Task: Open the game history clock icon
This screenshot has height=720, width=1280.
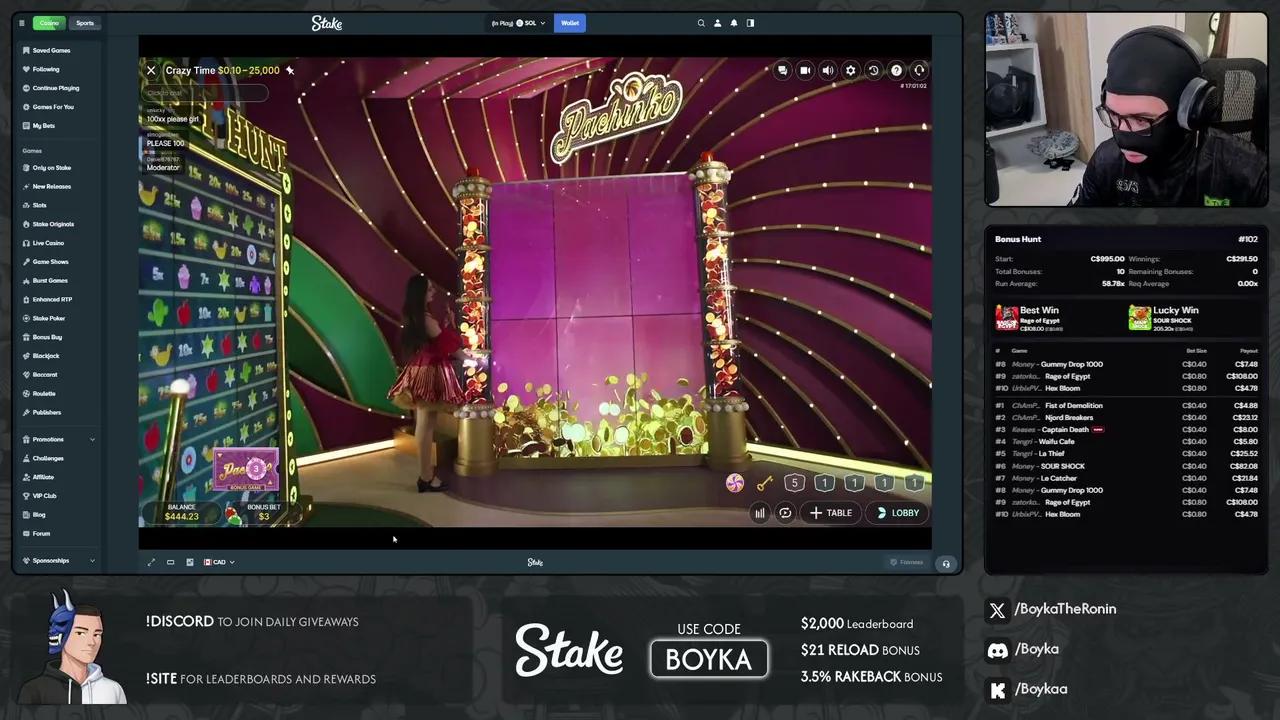Action: click(x=873, y=70)
